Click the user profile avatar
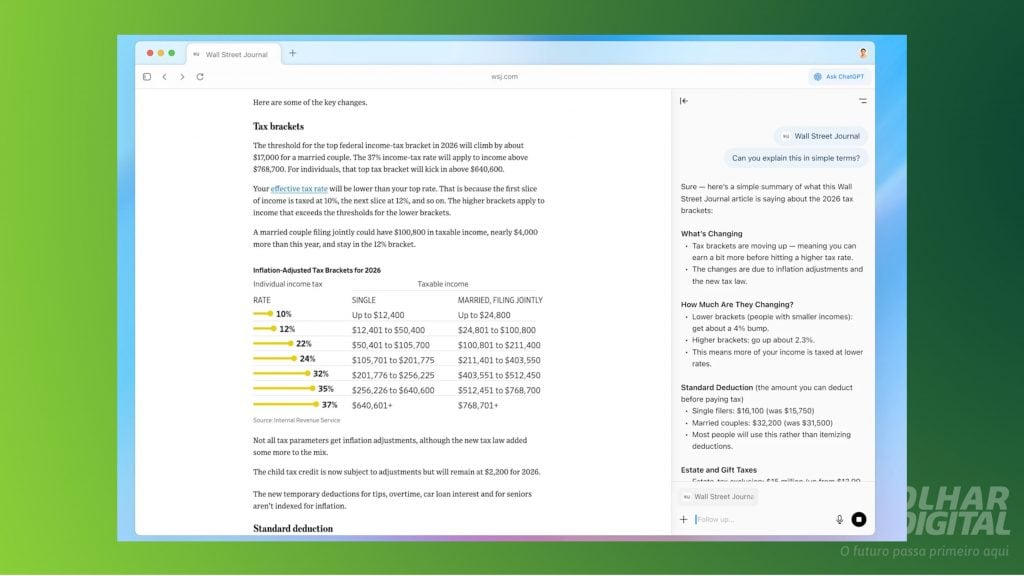1024x576 pixels. click(862, 53)
